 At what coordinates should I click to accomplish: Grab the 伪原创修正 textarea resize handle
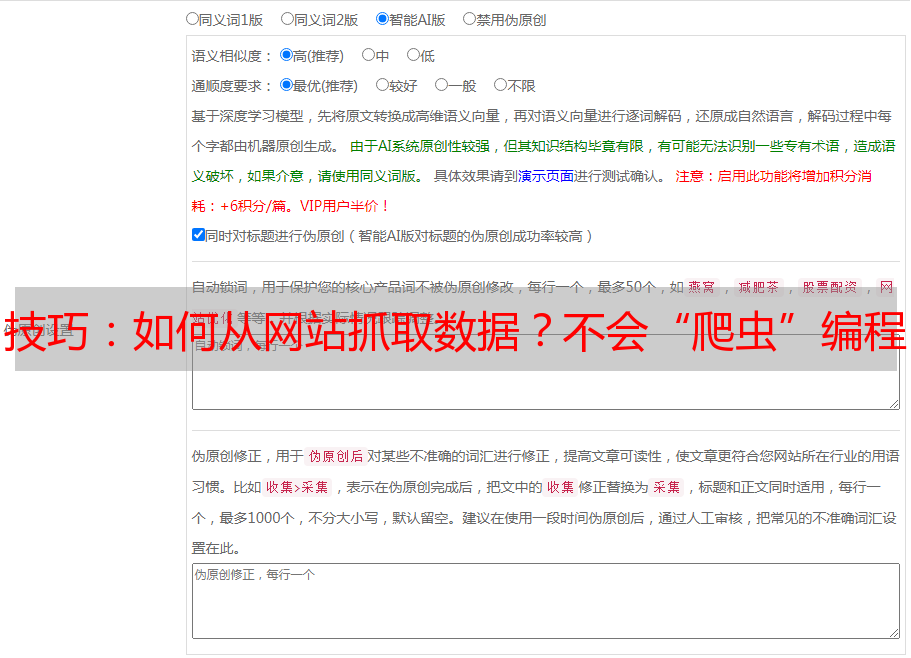(x=894, y=633)
